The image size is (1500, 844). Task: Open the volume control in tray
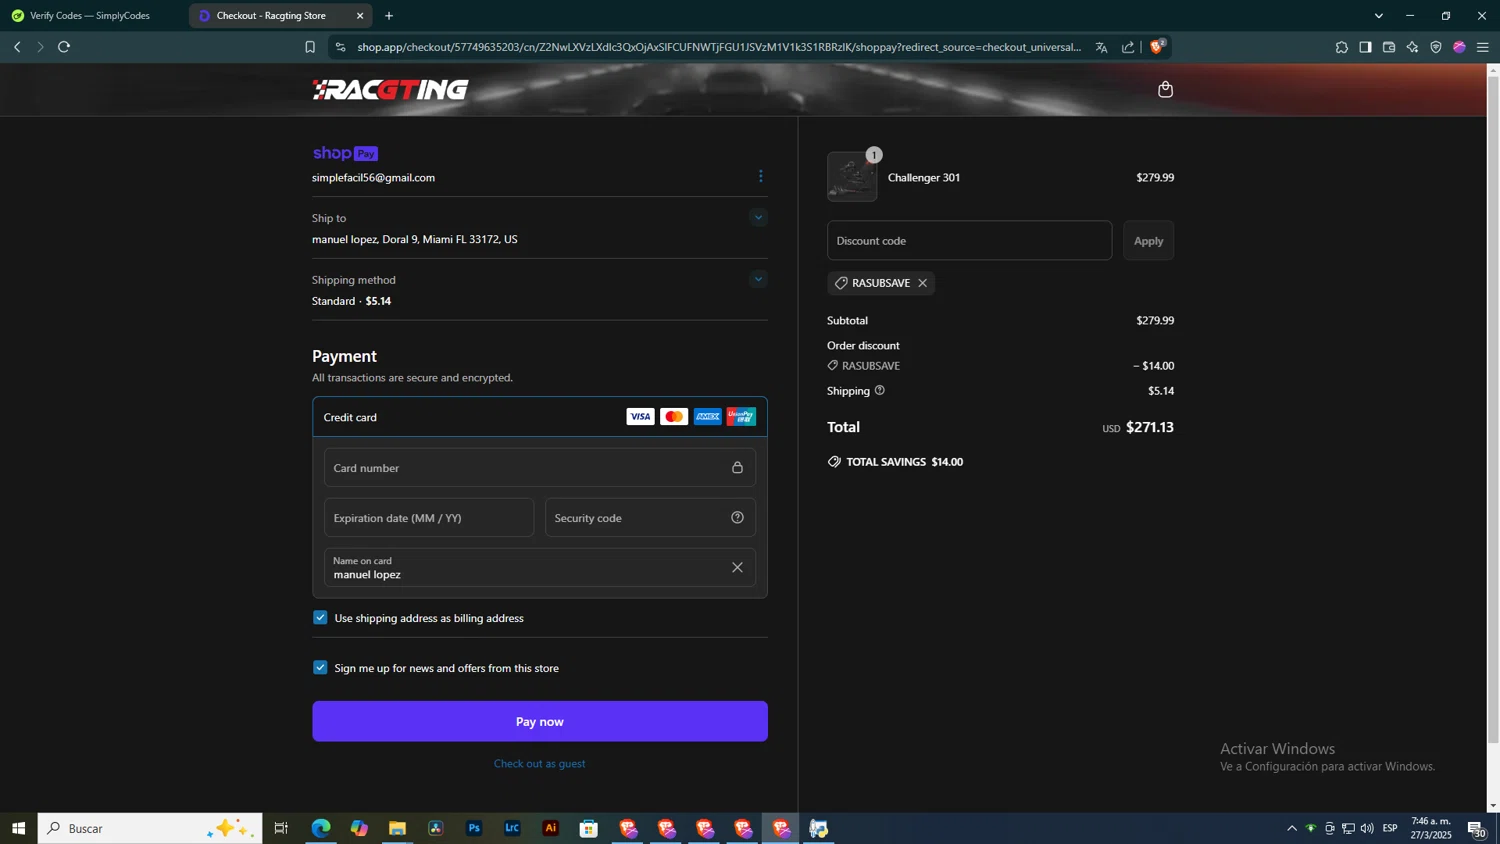tap(1367, 828)
